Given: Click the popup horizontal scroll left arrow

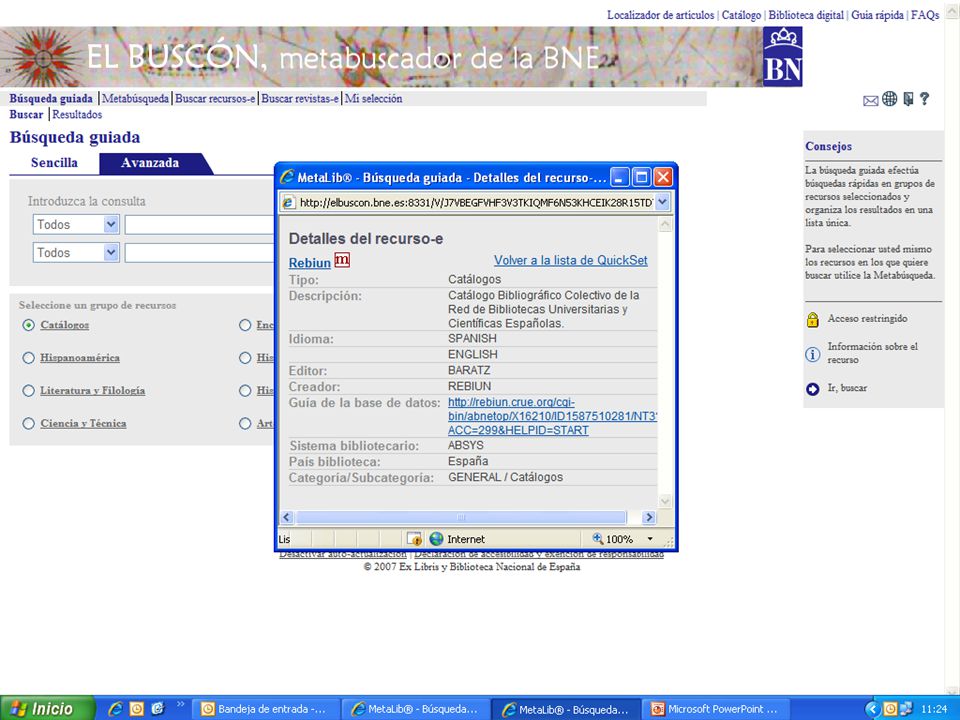Looking at the screenshot, I should click(x=287, y=517).
